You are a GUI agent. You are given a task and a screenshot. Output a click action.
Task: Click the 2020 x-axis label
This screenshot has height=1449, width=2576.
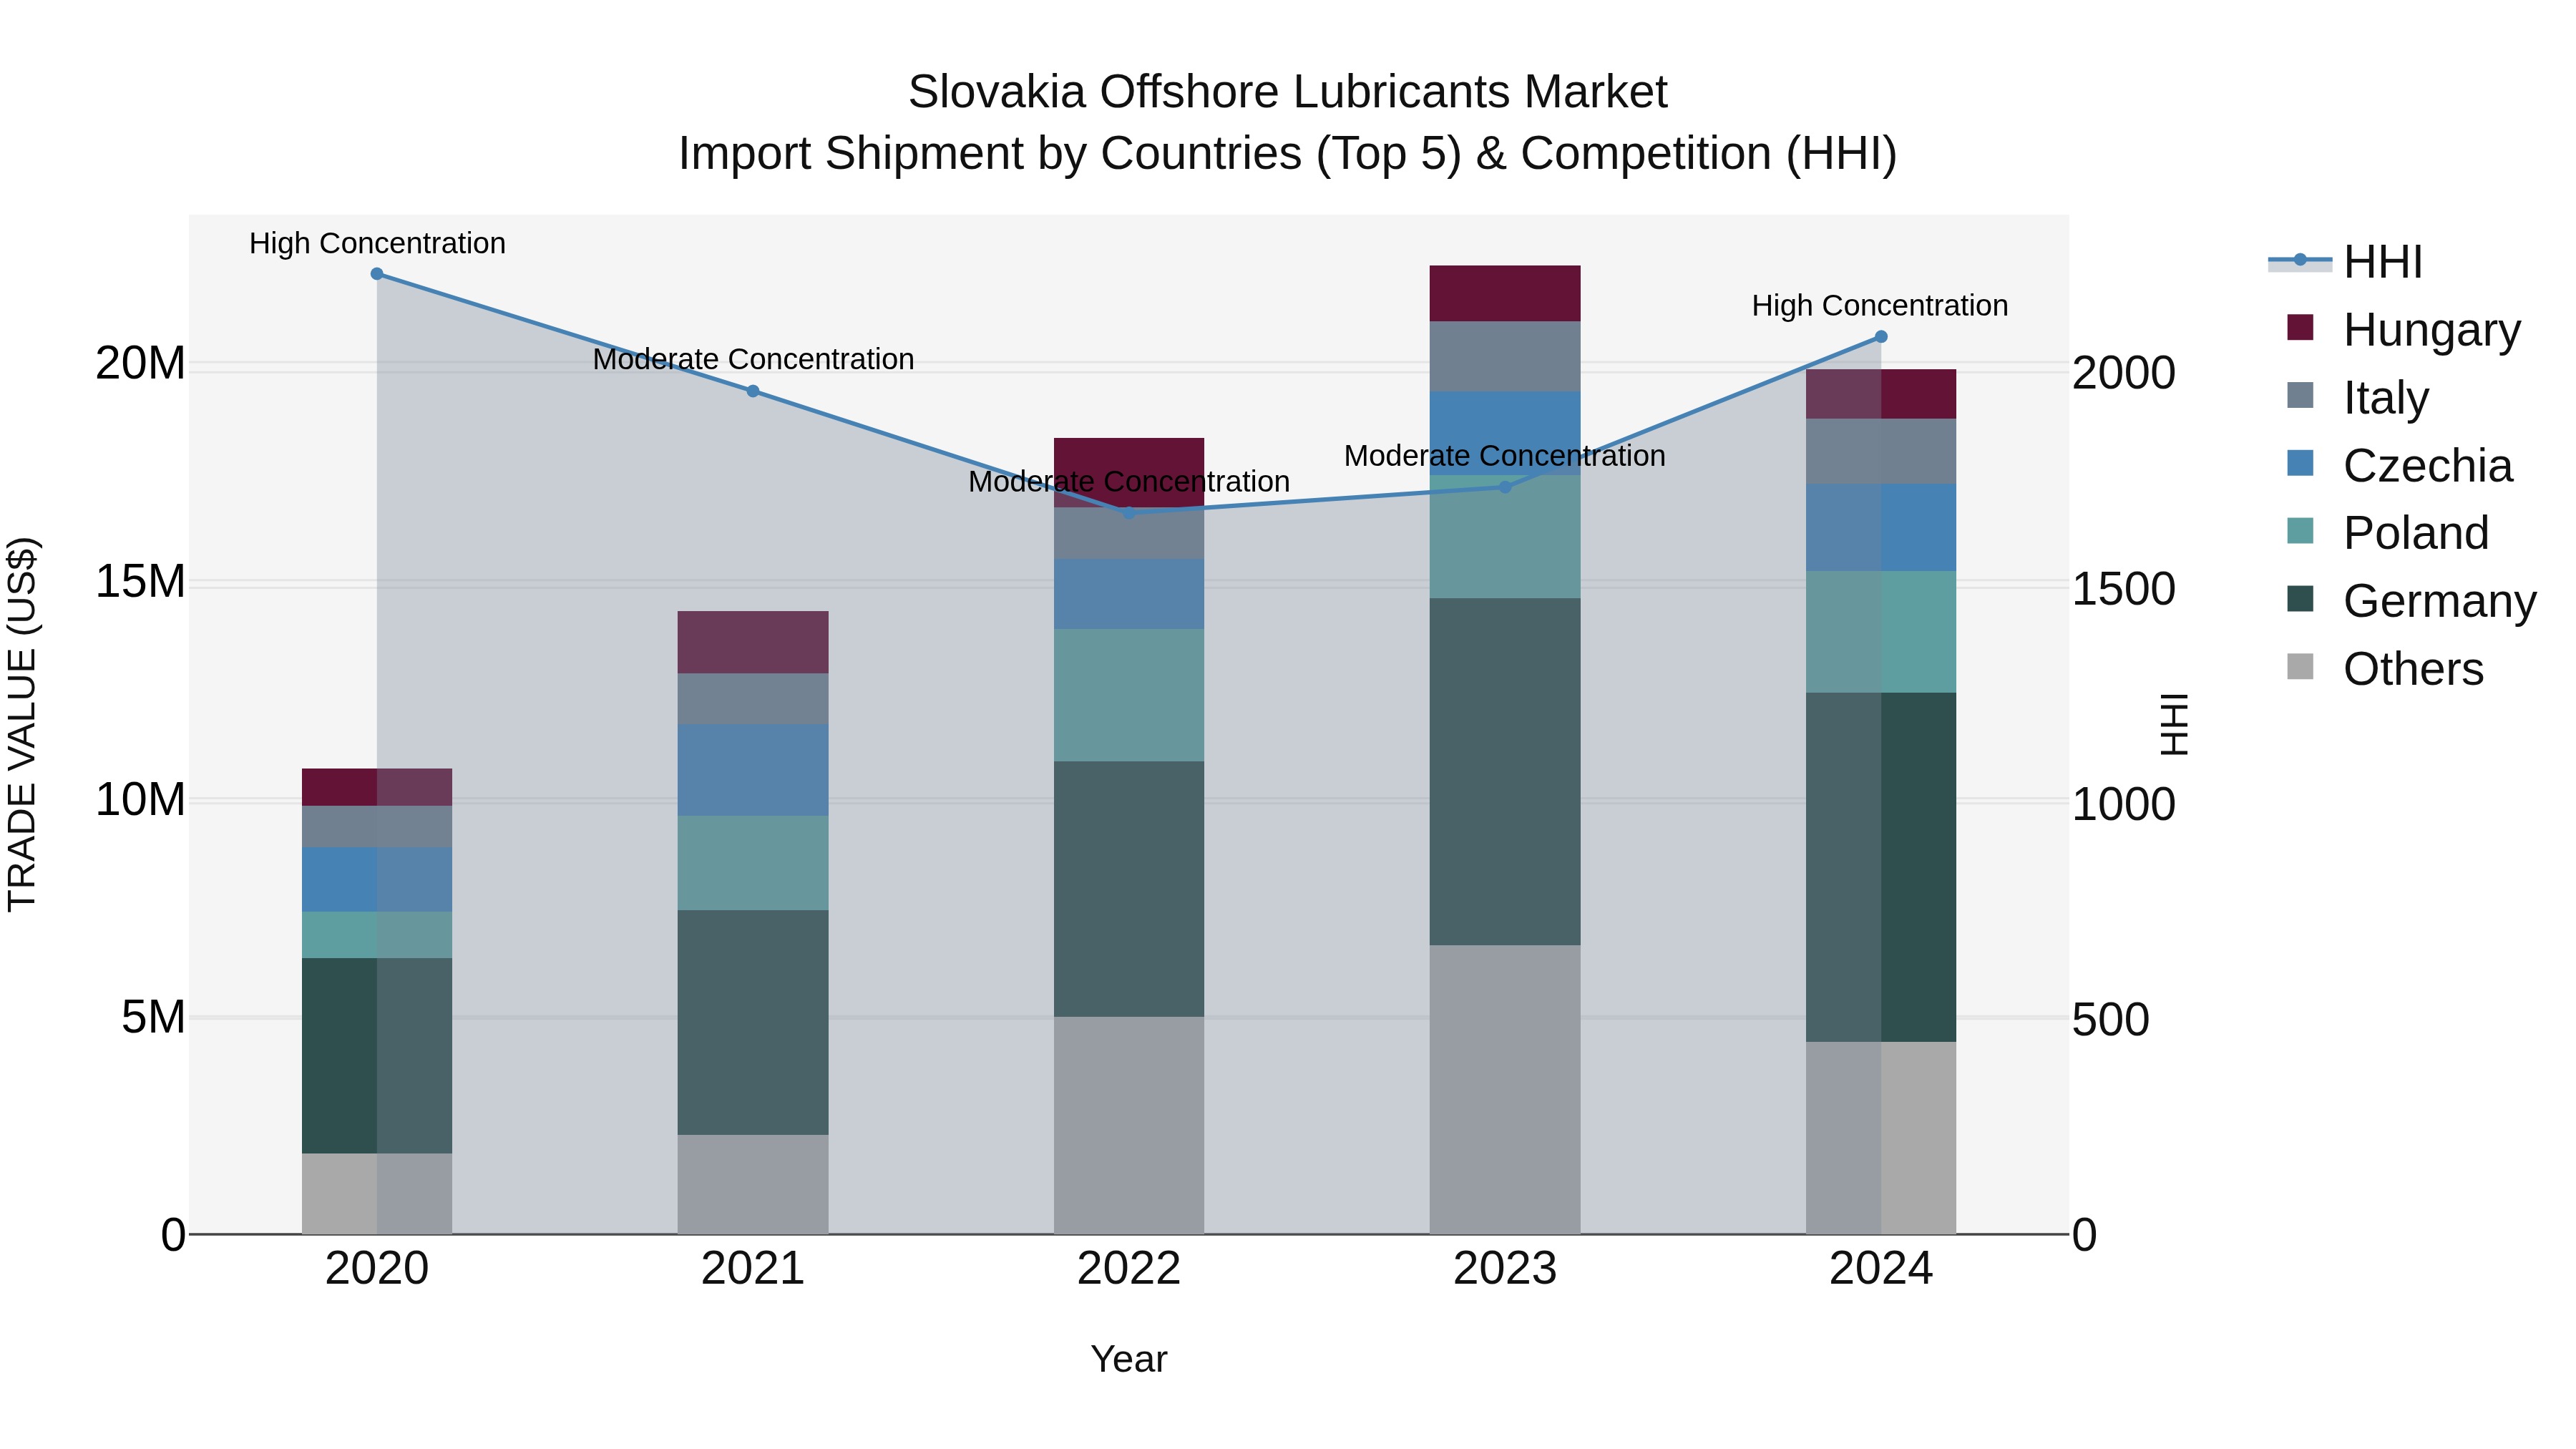tap(377, 1269)
